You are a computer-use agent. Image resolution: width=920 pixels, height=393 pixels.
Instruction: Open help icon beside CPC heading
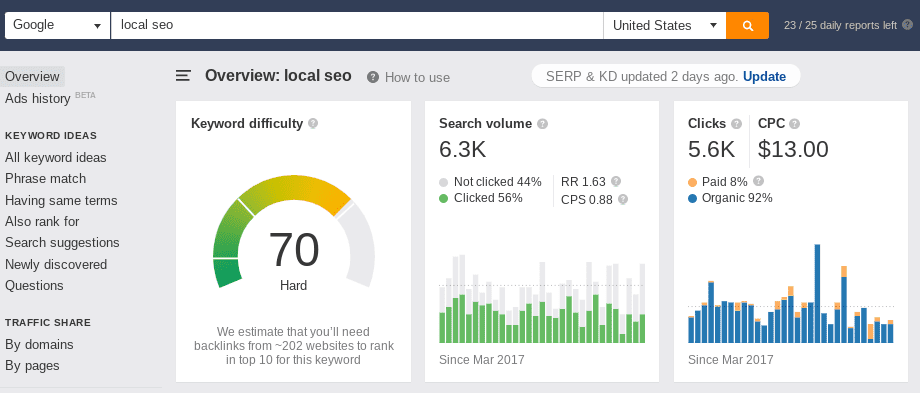[x=794, y=124]
